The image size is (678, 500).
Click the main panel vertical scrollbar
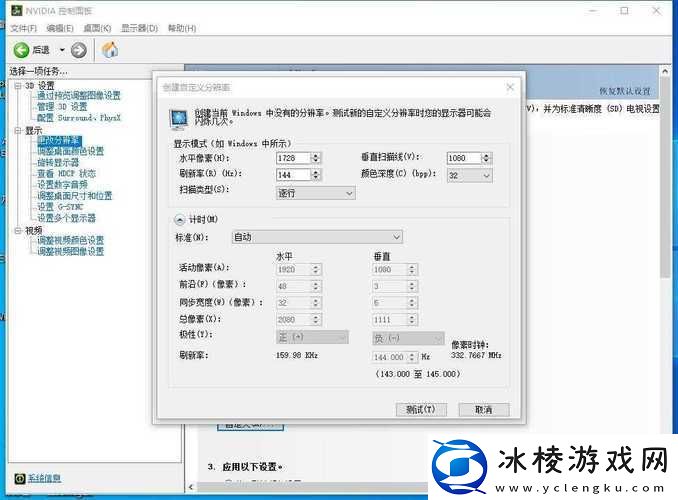[665, 177]
